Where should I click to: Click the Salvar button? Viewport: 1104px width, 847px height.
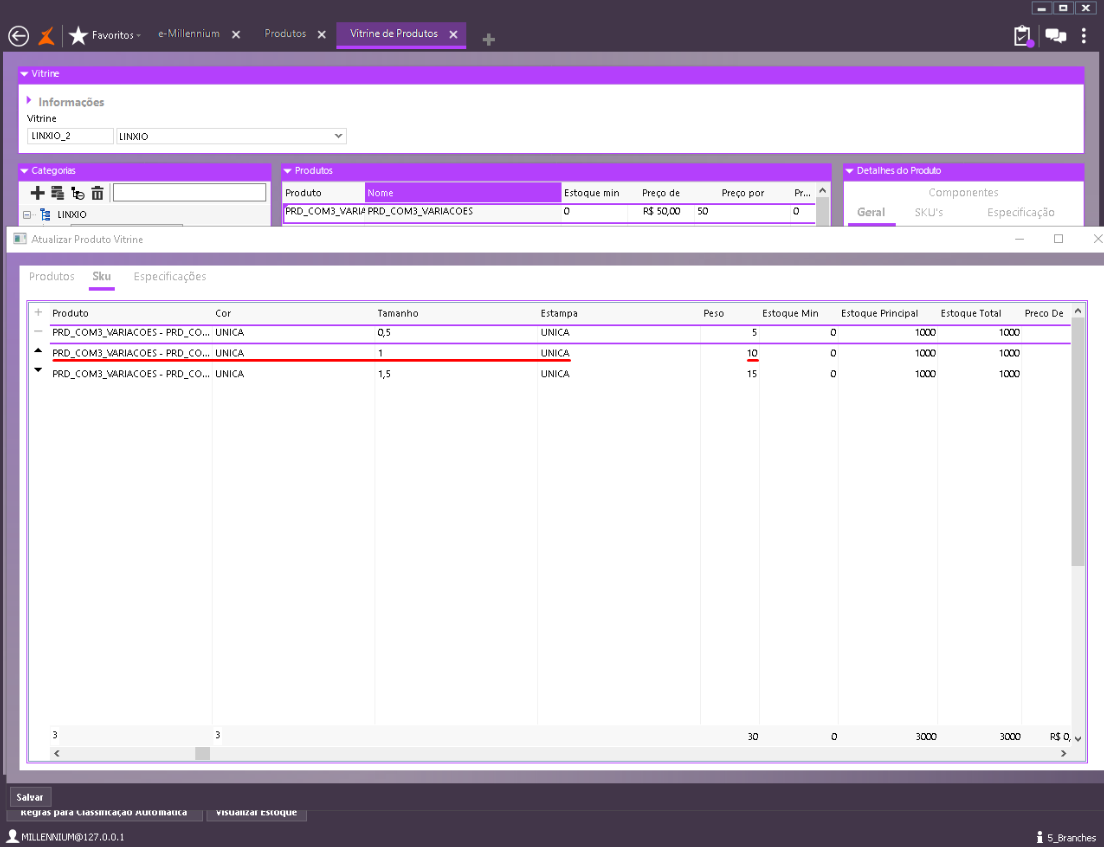30,797
